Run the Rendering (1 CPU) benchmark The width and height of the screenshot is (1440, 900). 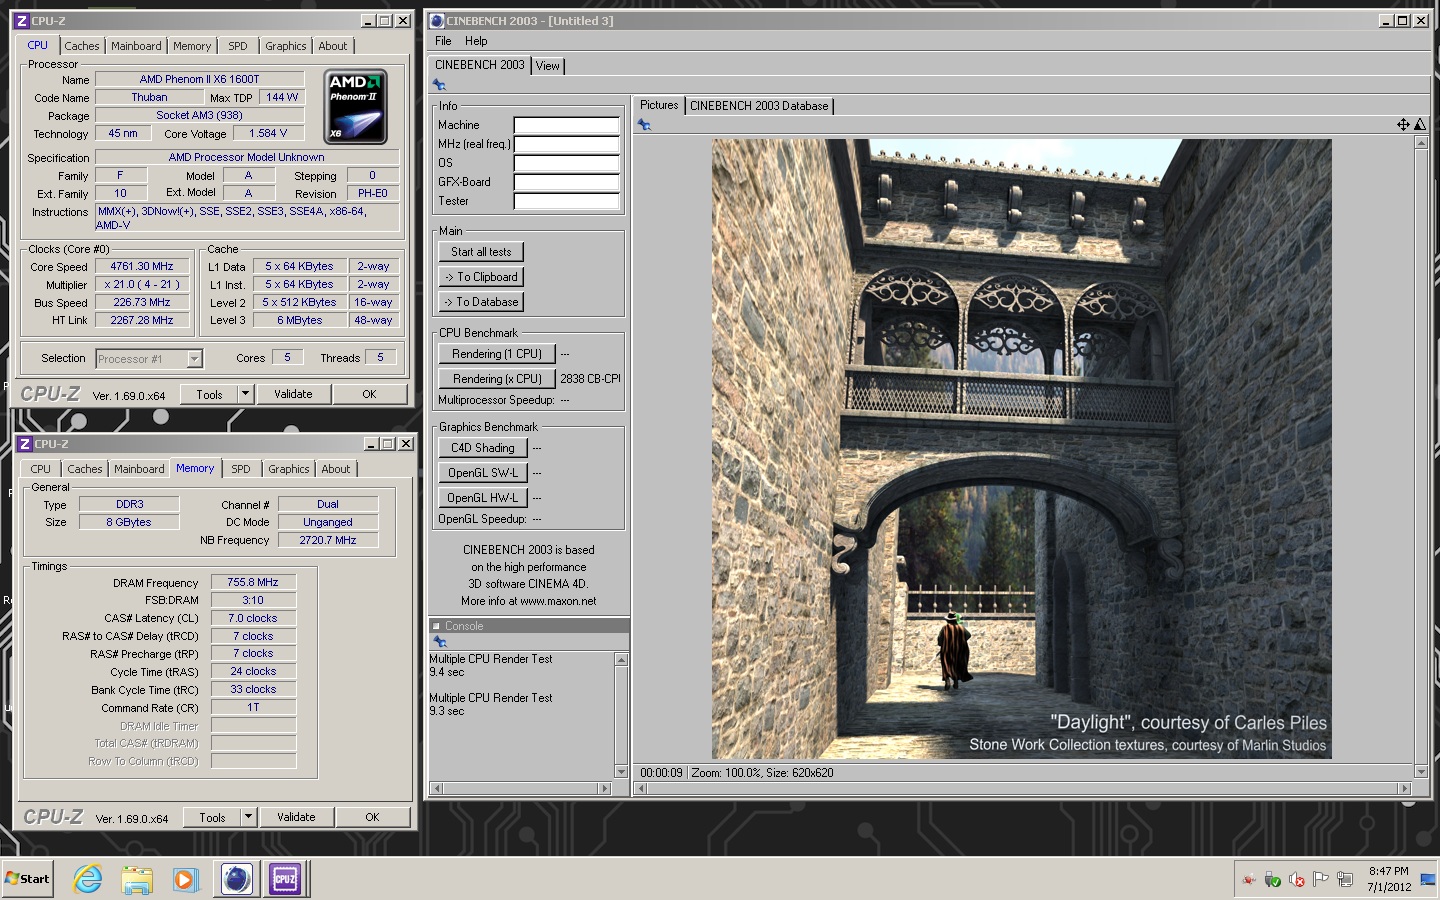[497, 354]
